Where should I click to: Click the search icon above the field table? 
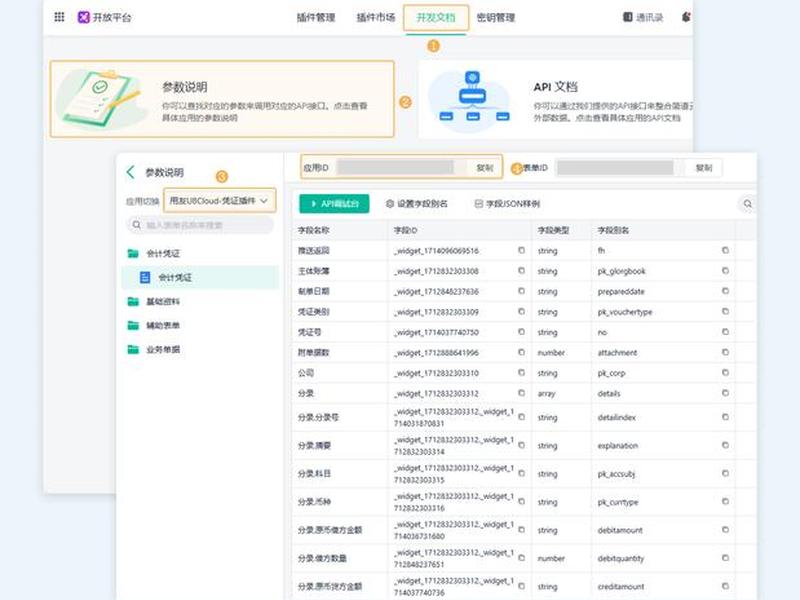(747, 204)
